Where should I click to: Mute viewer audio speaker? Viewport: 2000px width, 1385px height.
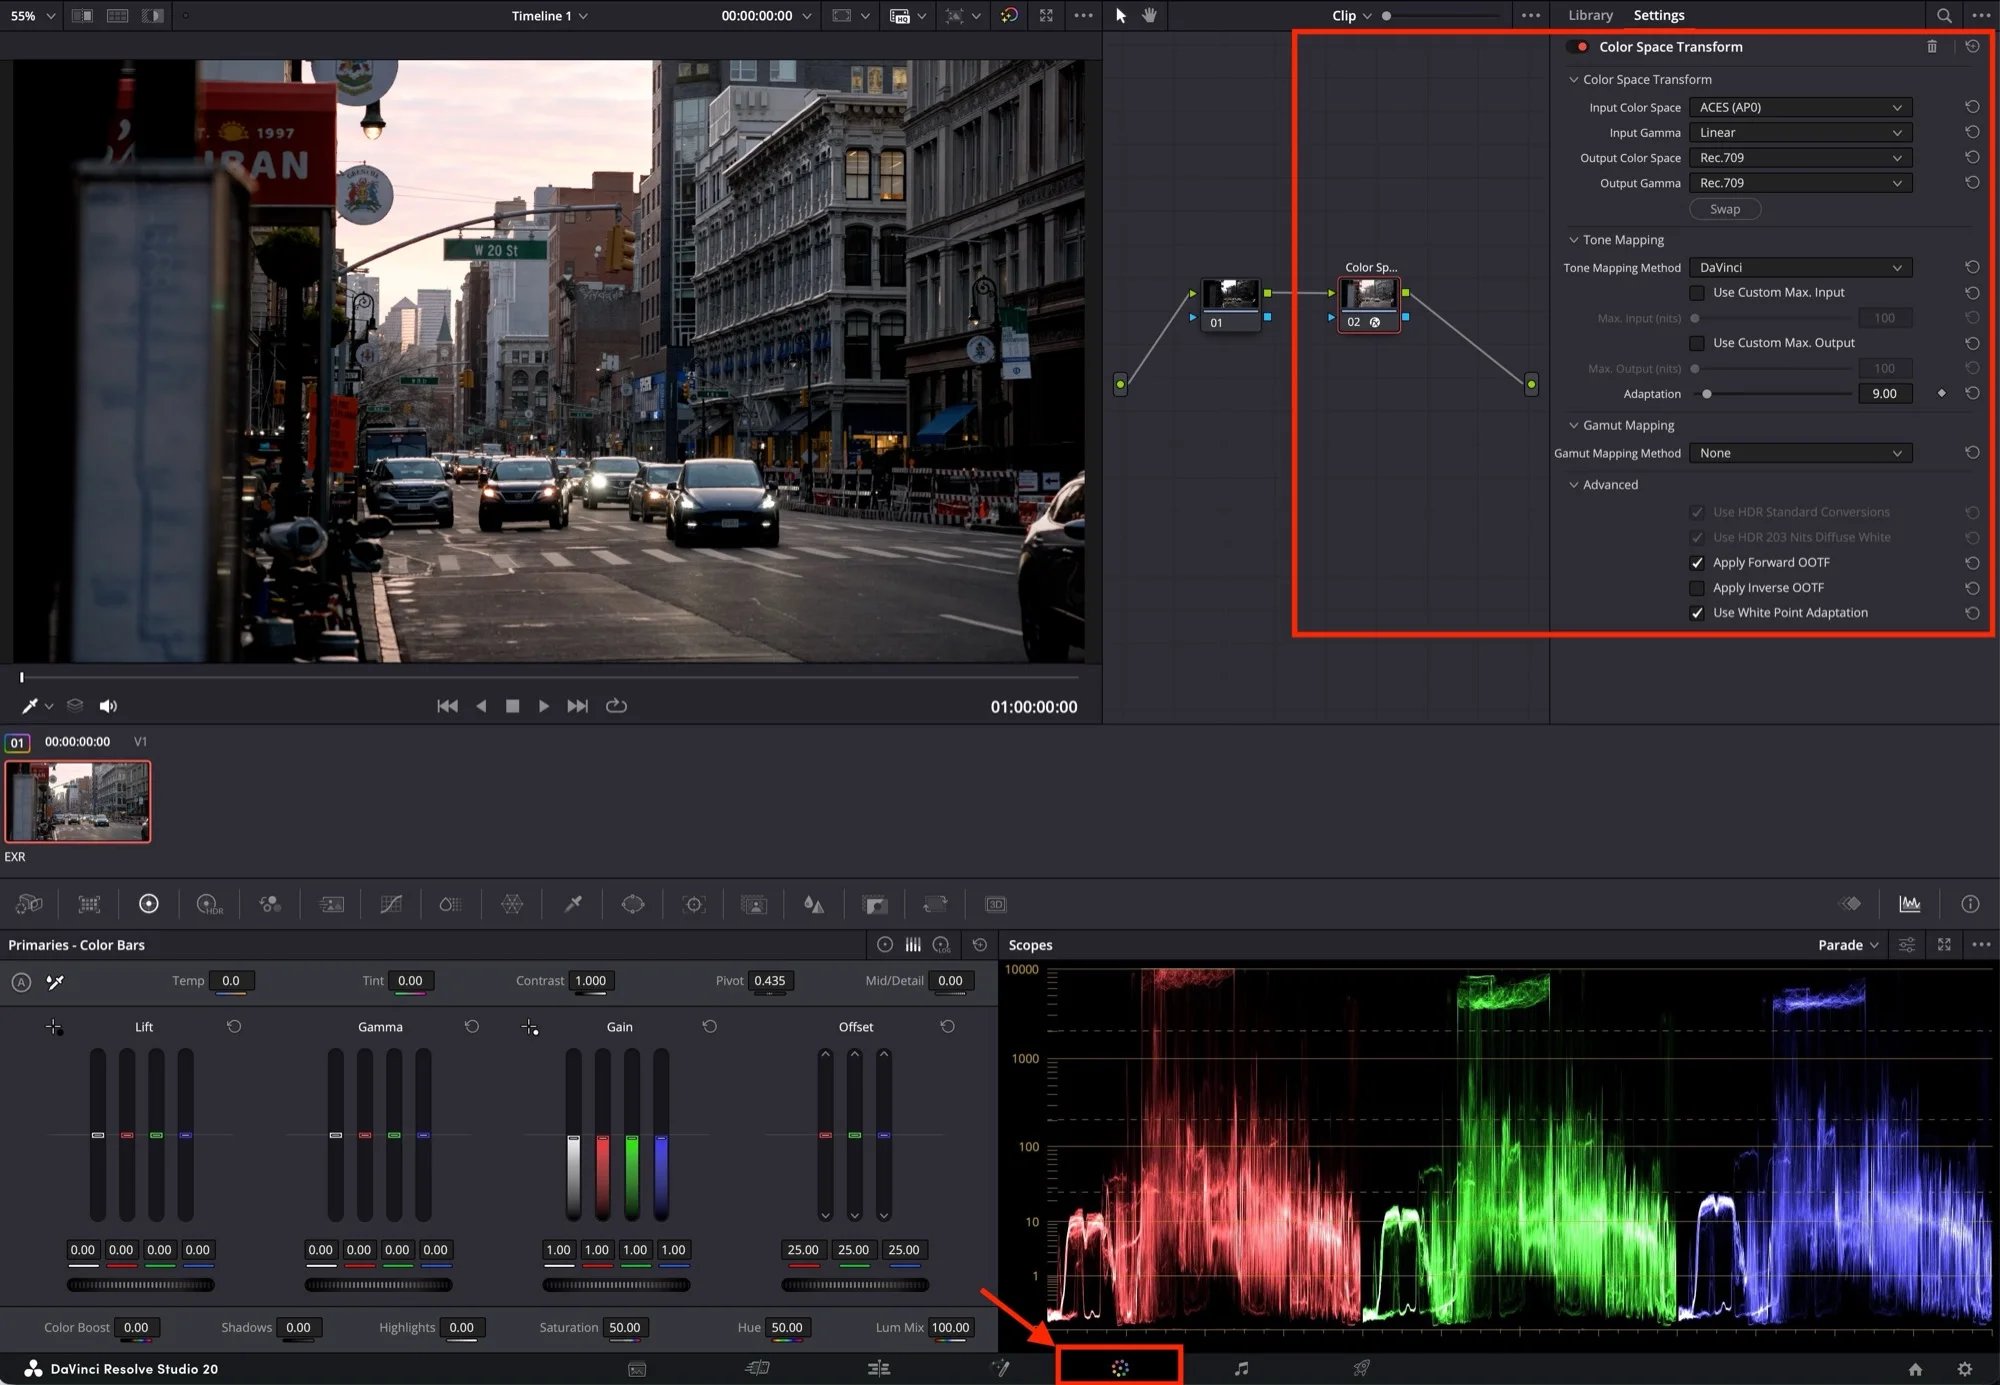(108, 706)
